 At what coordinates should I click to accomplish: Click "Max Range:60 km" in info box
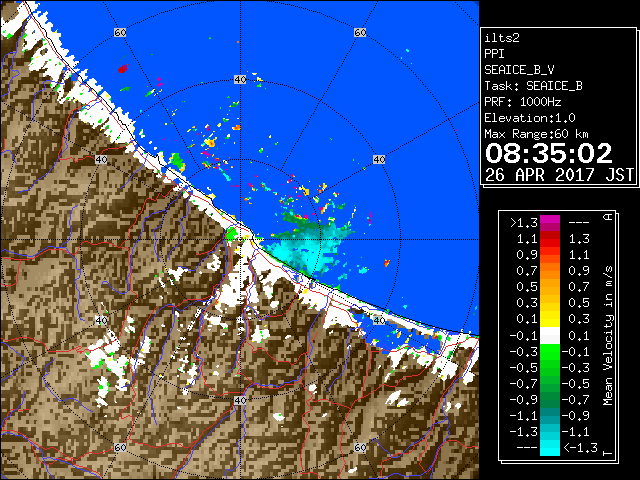(536, 134)
